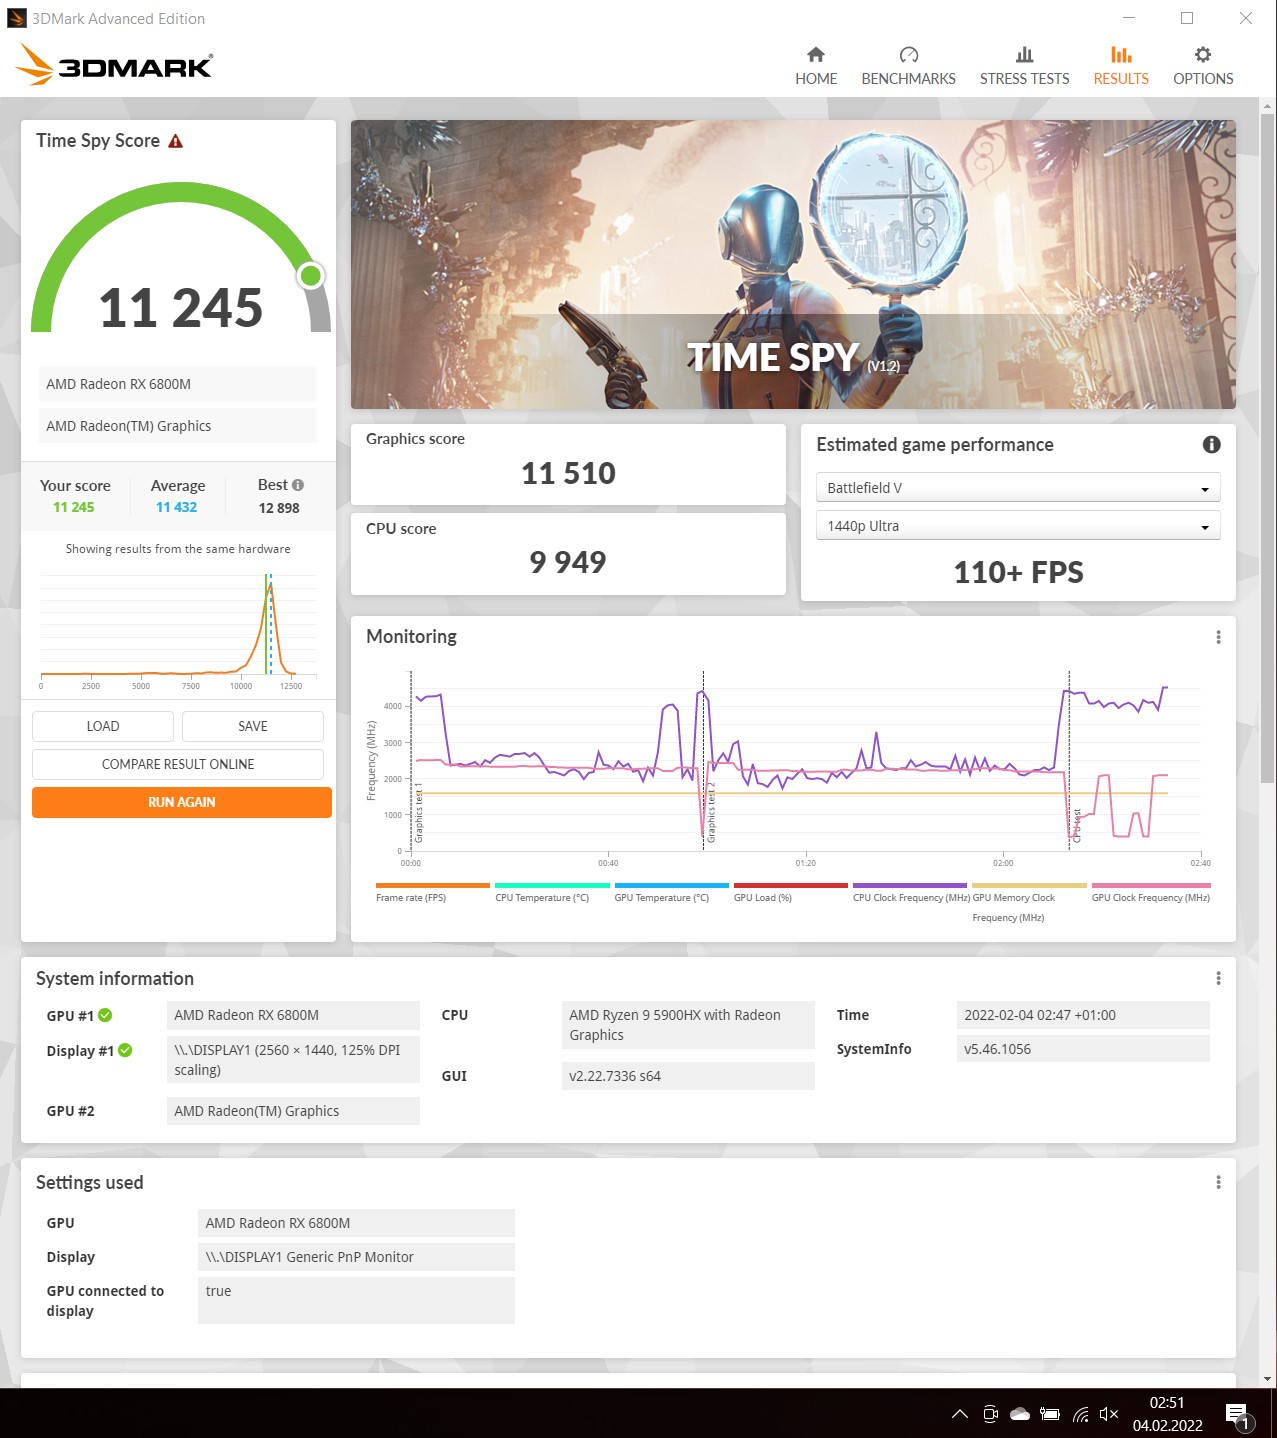Open the Monitoring panel three-dot menu
The image size is (1277, 1438).
tap(1218, 637)
